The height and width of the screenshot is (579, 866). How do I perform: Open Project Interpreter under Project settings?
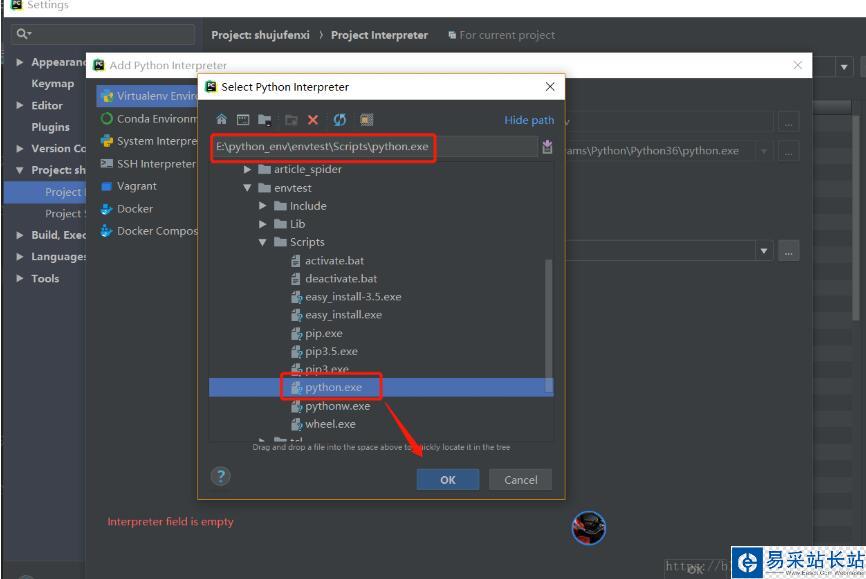[x=45, y=192]
